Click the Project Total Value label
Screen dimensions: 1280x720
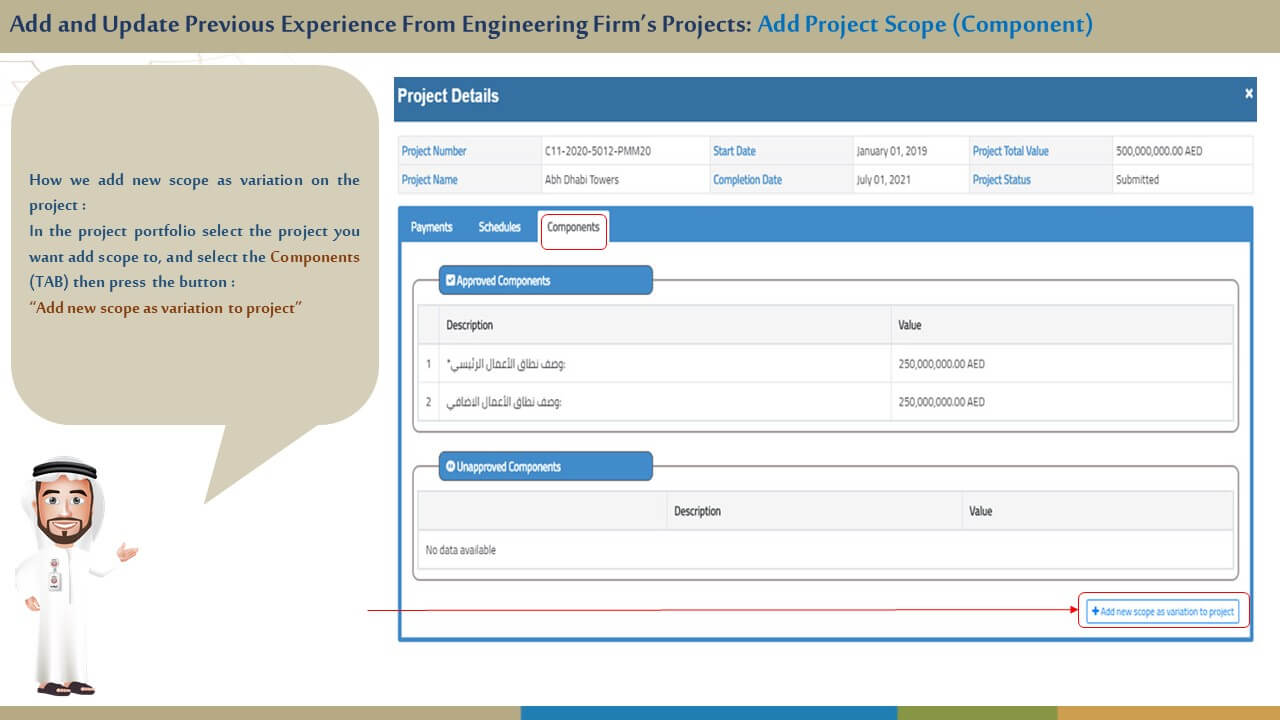click(x=1010, y=151)
